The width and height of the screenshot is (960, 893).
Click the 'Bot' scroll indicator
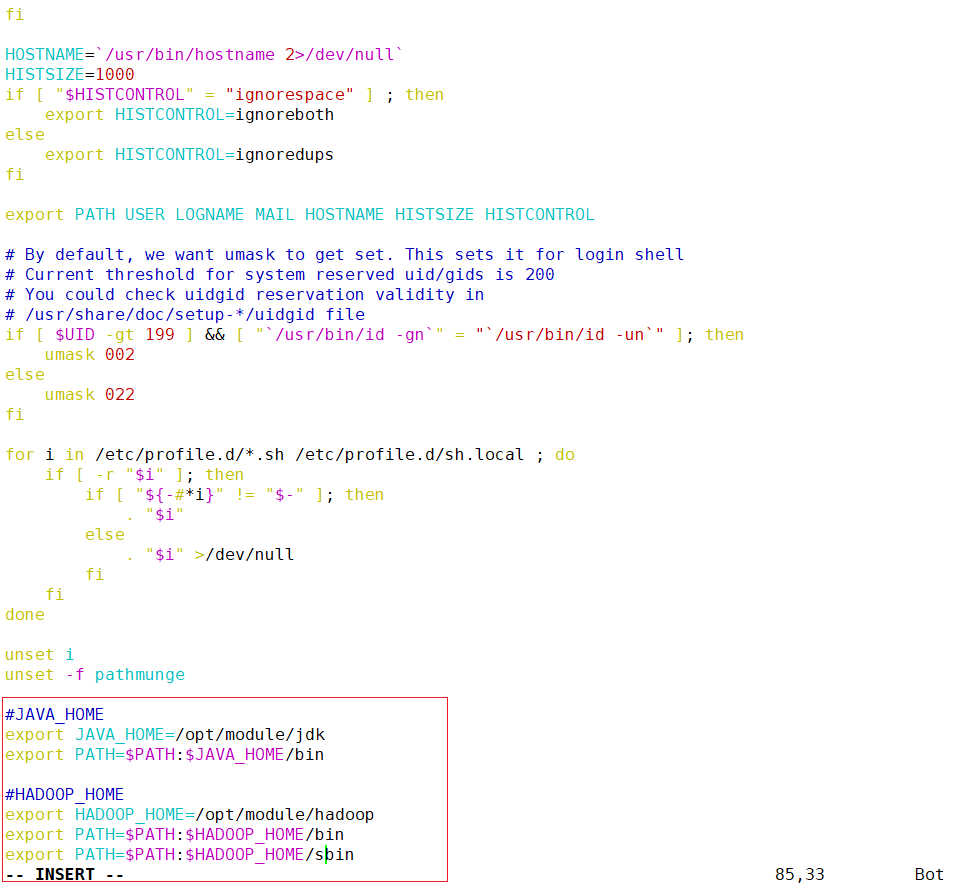point(929,875)
